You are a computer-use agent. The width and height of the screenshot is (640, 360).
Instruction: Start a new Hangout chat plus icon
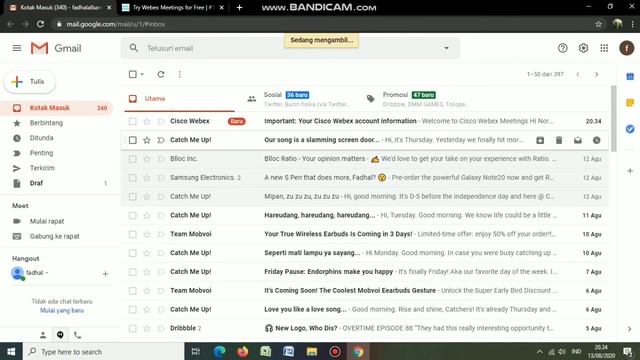[105, 274]
